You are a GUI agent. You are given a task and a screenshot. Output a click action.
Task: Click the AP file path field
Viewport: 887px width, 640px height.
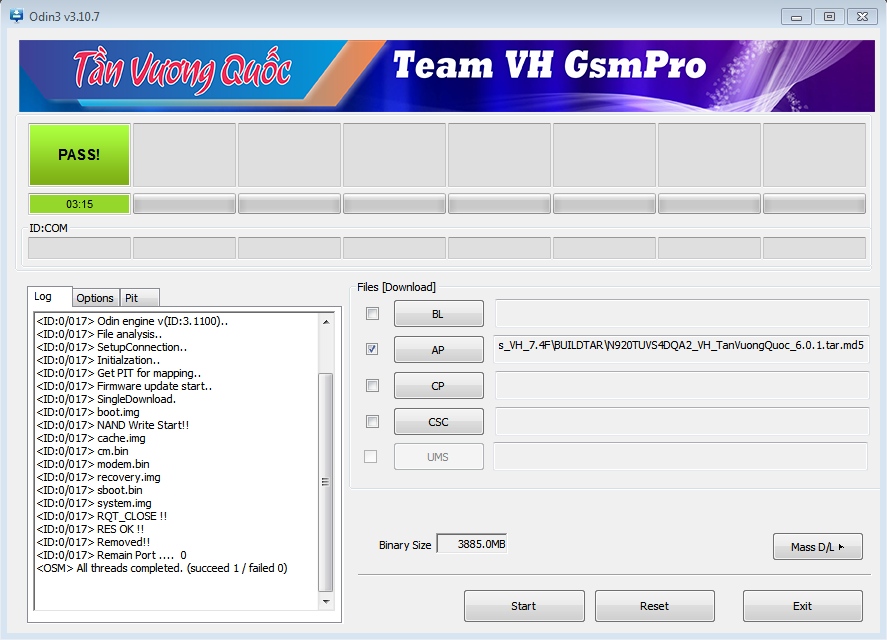pyautogui.click(x=681, y=346)
